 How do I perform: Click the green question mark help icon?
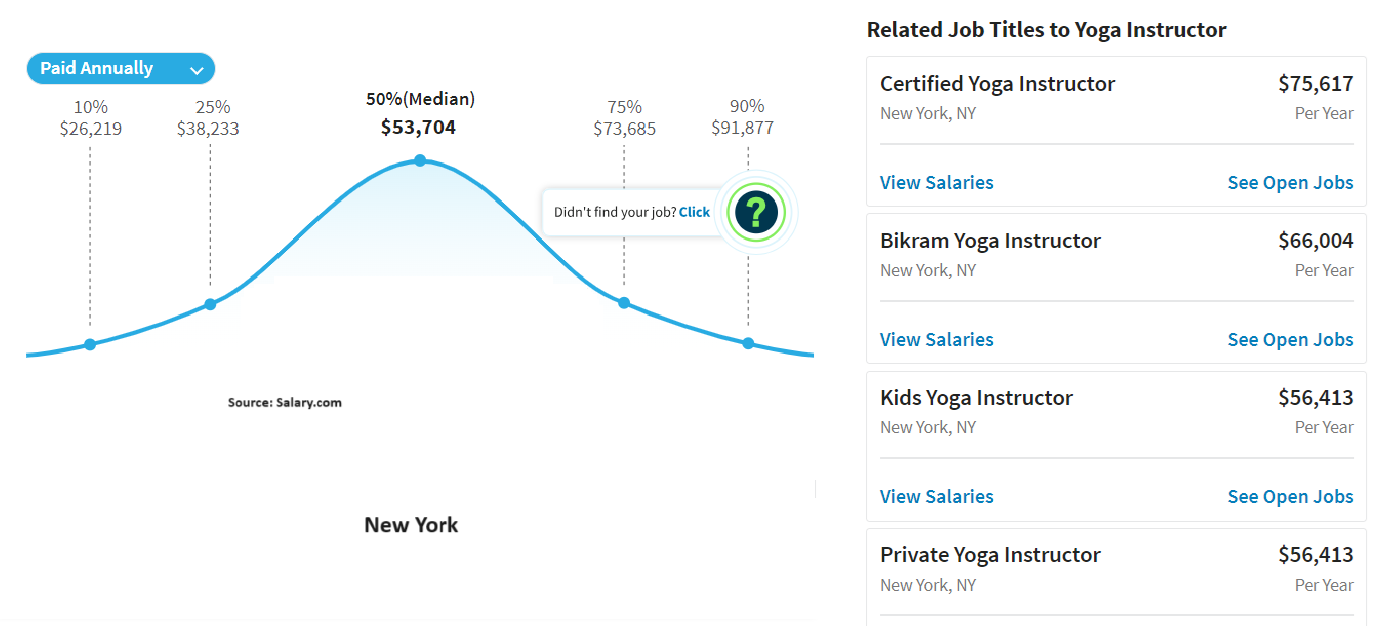click(x=757, y=212)
